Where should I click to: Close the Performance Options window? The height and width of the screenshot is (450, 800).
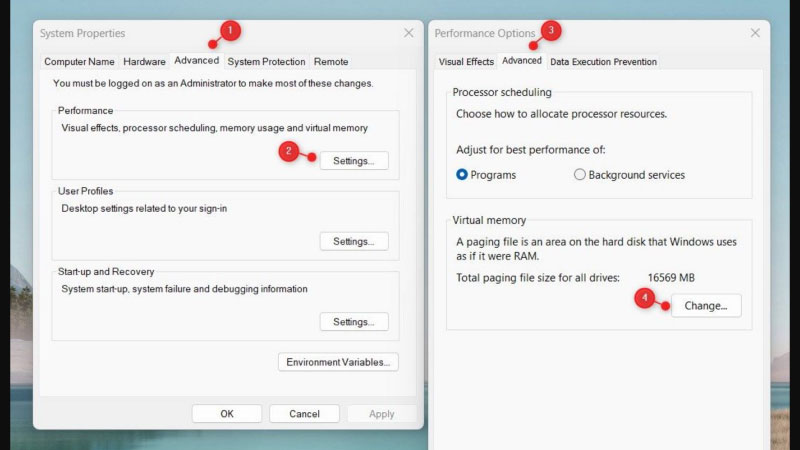pos(755,33)
